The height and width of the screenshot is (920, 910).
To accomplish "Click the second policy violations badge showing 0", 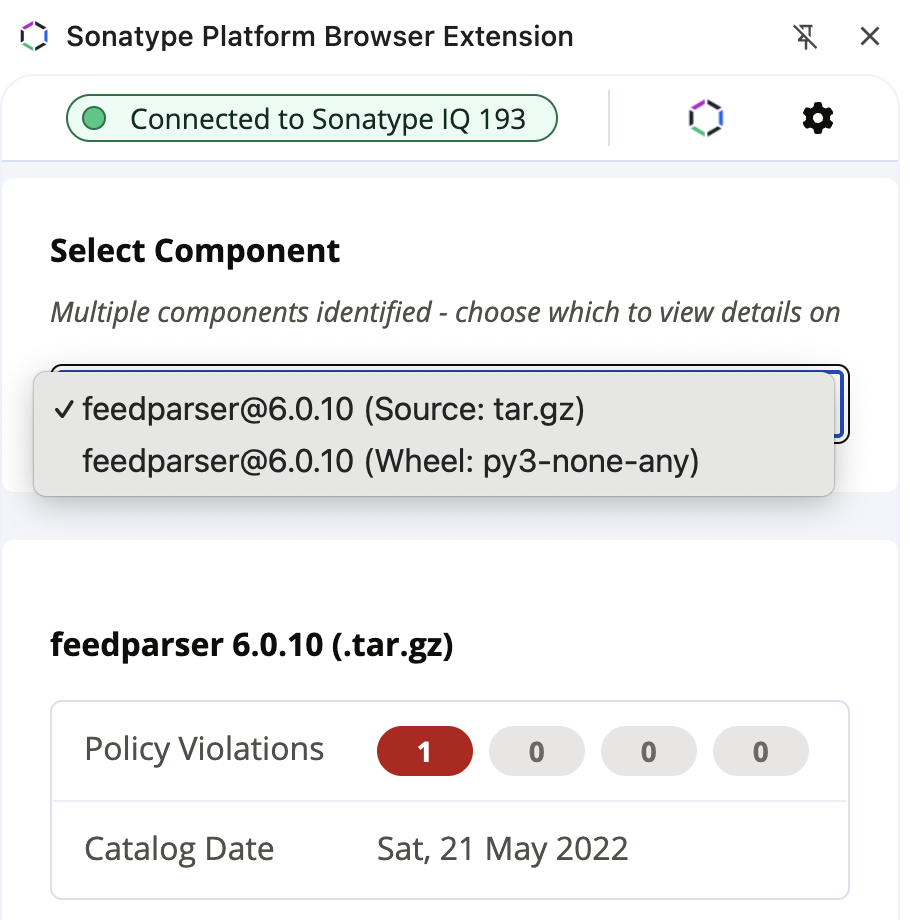I will tap(537, 751).
